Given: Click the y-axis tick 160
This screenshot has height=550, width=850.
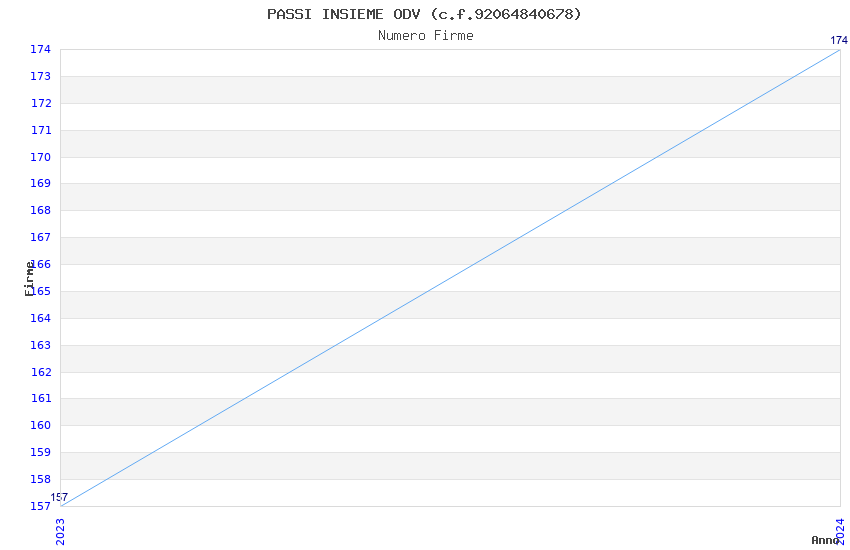Looking at the screenshot, I should click(41, 425).
